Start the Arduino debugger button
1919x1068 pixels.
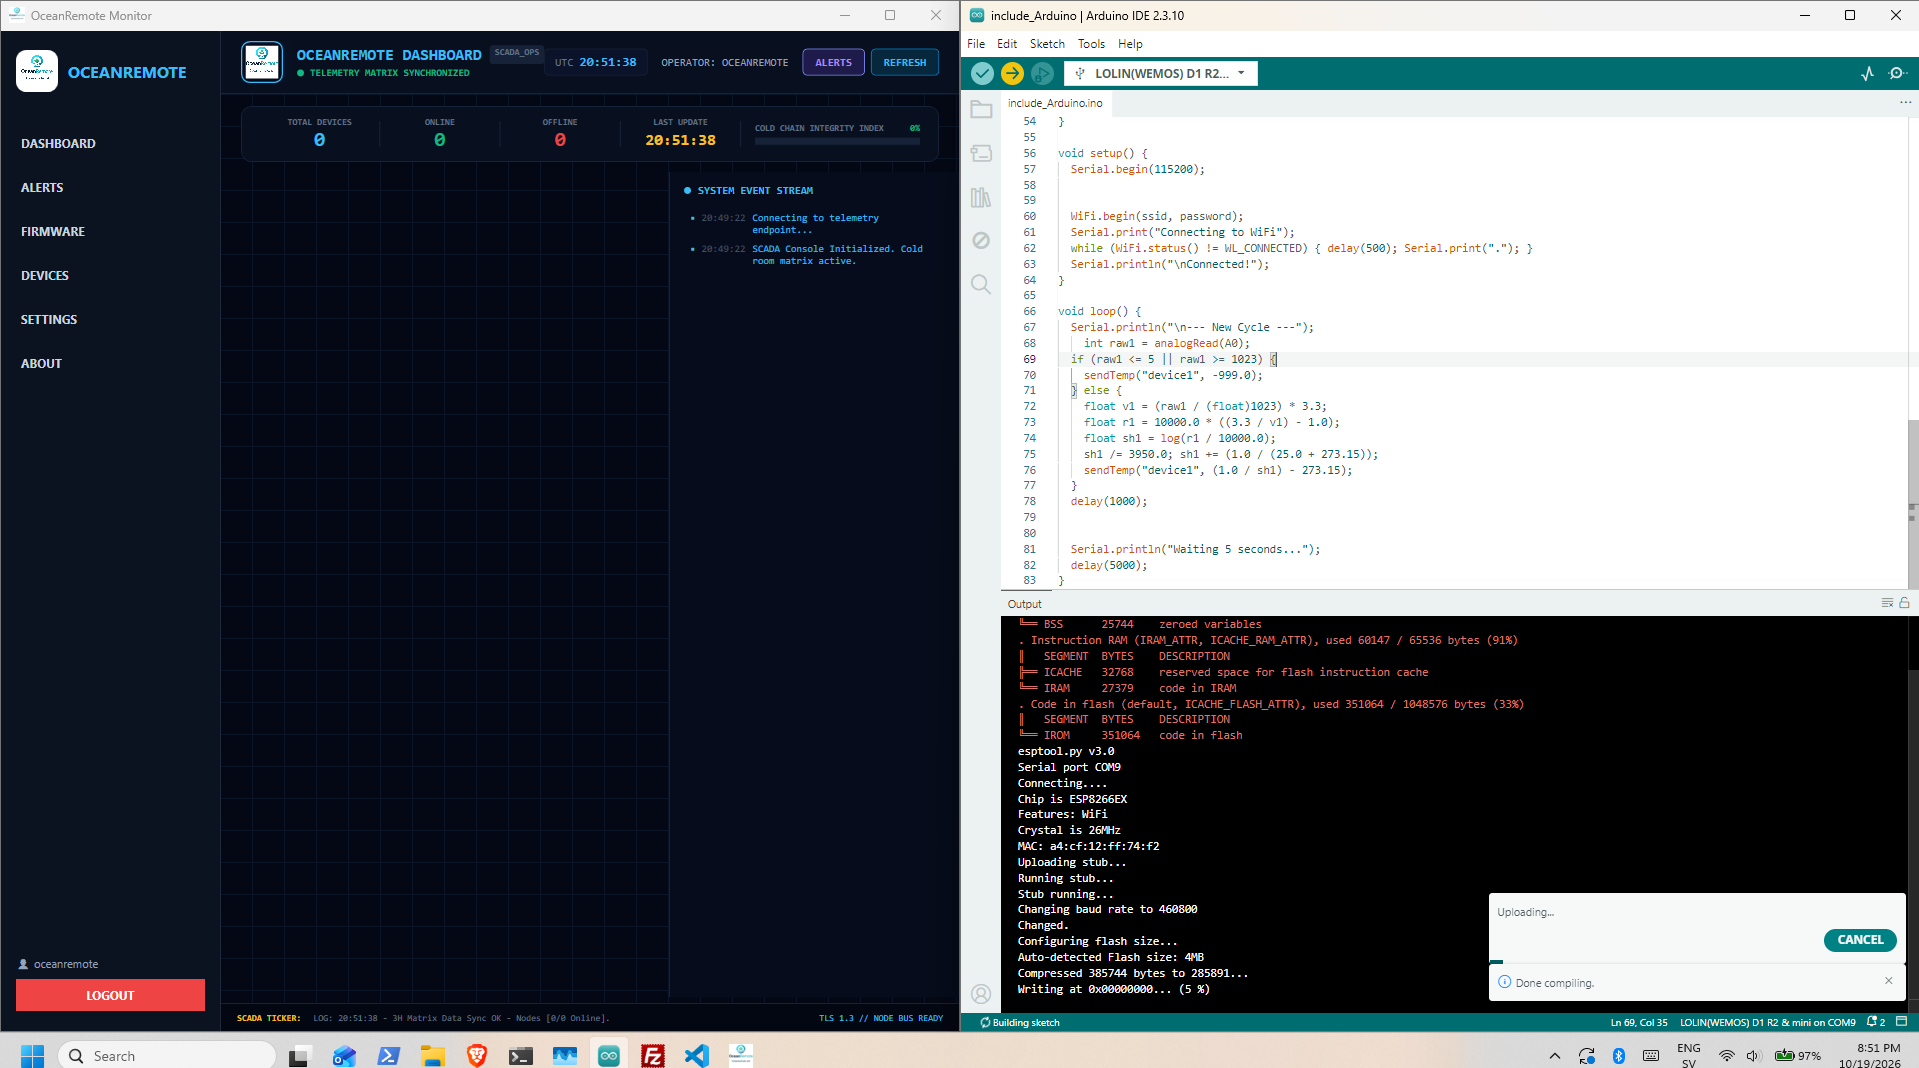pyautogui.click(x=1042, y=73)
